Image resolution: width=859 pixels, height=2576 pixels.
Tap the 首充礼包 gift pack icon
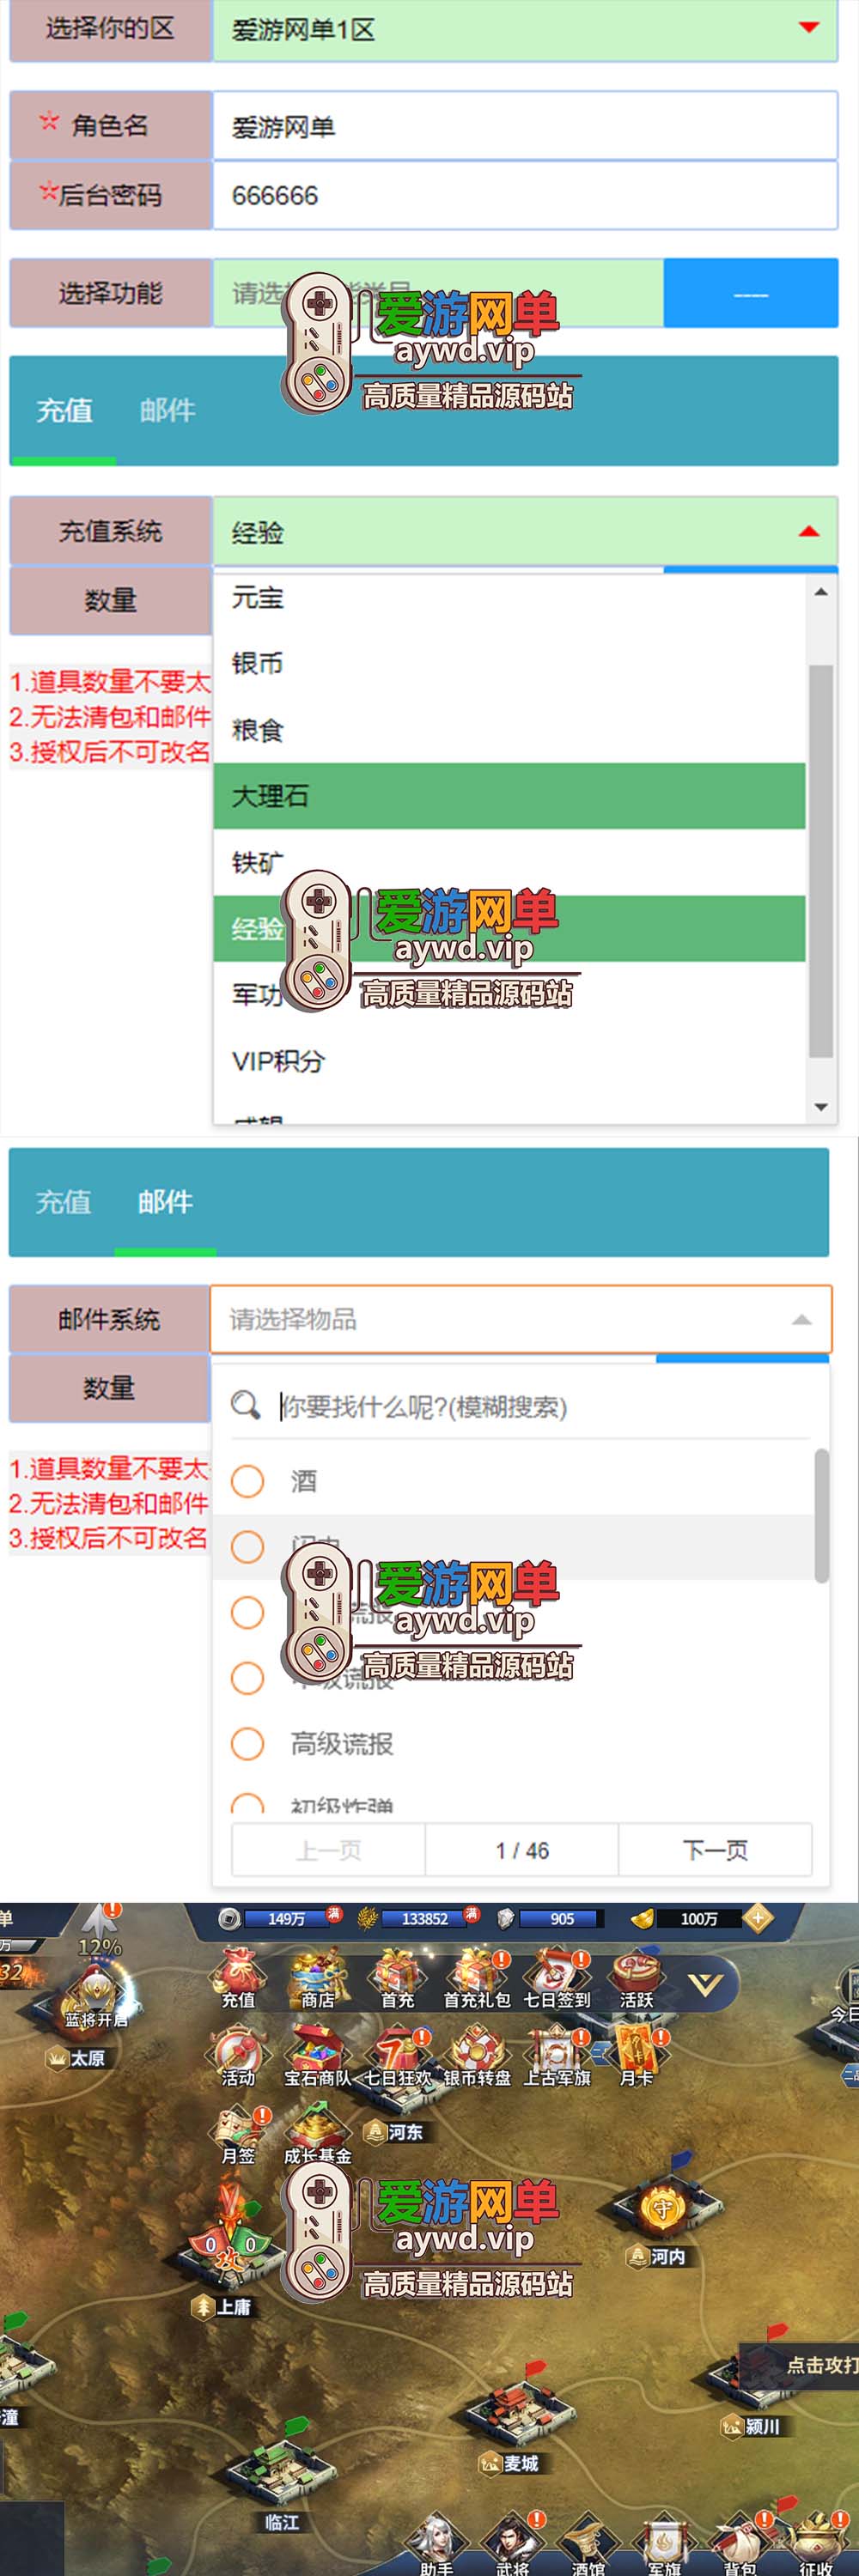pyautogui.click(x=477, y=1977)
